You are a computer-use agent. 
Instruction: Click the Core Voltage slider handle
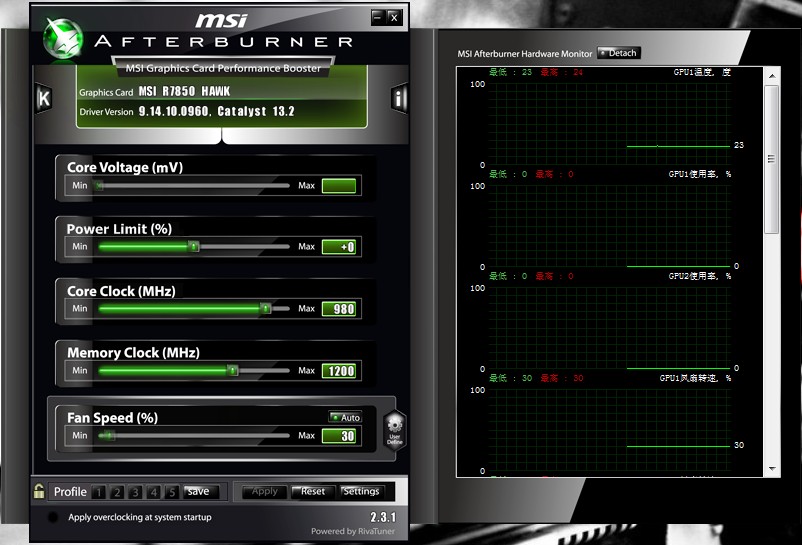99,186
